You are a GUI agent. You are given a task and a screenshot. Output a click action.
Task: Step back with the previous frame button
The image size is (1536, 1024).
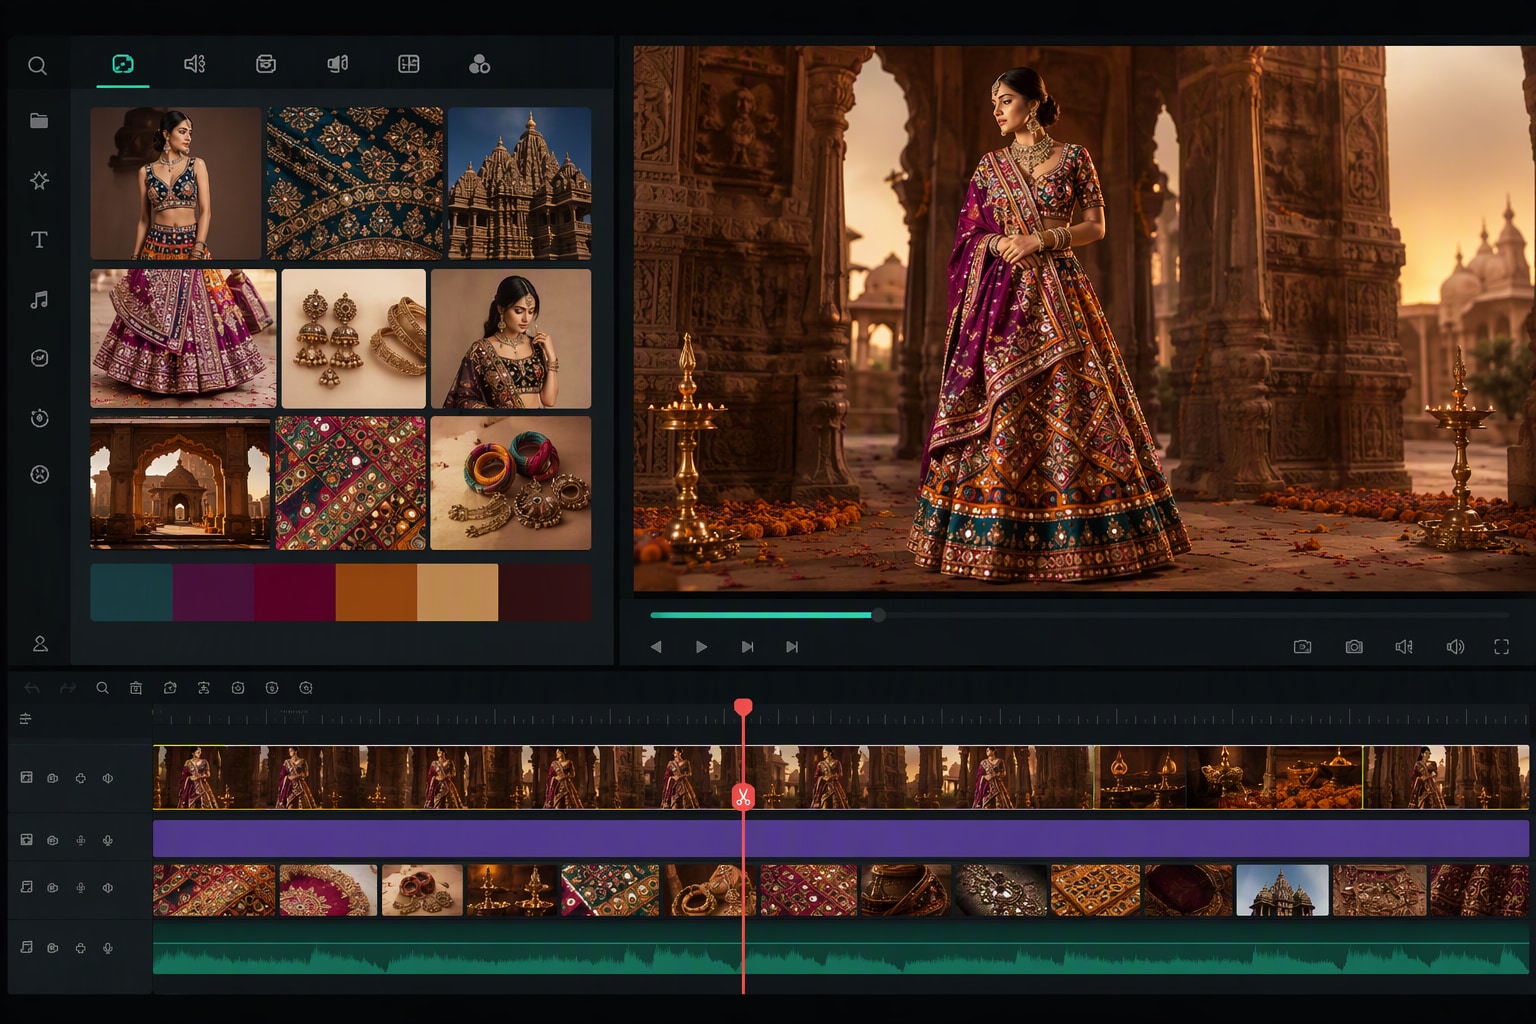click(x=656, y=647)
